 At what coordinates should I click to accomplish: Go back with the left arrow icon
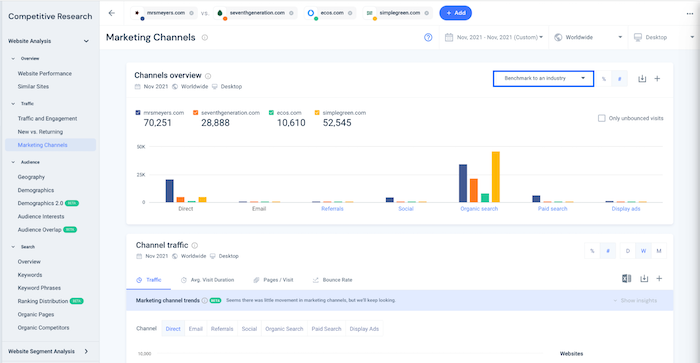[112, 13]
